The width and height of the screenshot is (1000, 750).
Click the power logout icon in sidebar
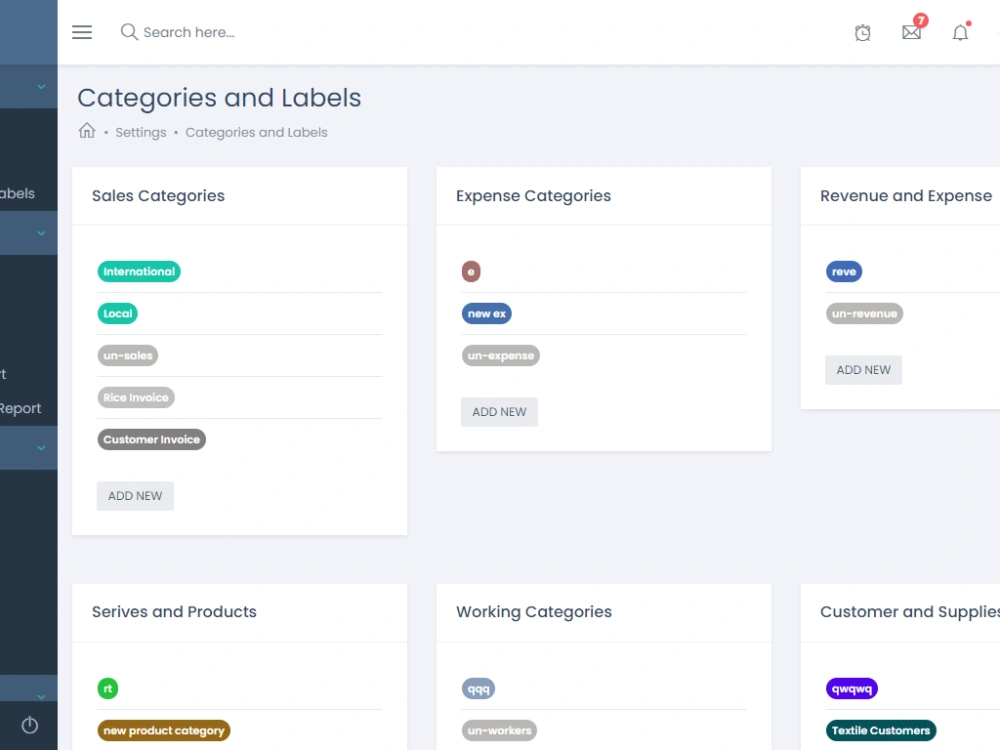tap(29, 725)
